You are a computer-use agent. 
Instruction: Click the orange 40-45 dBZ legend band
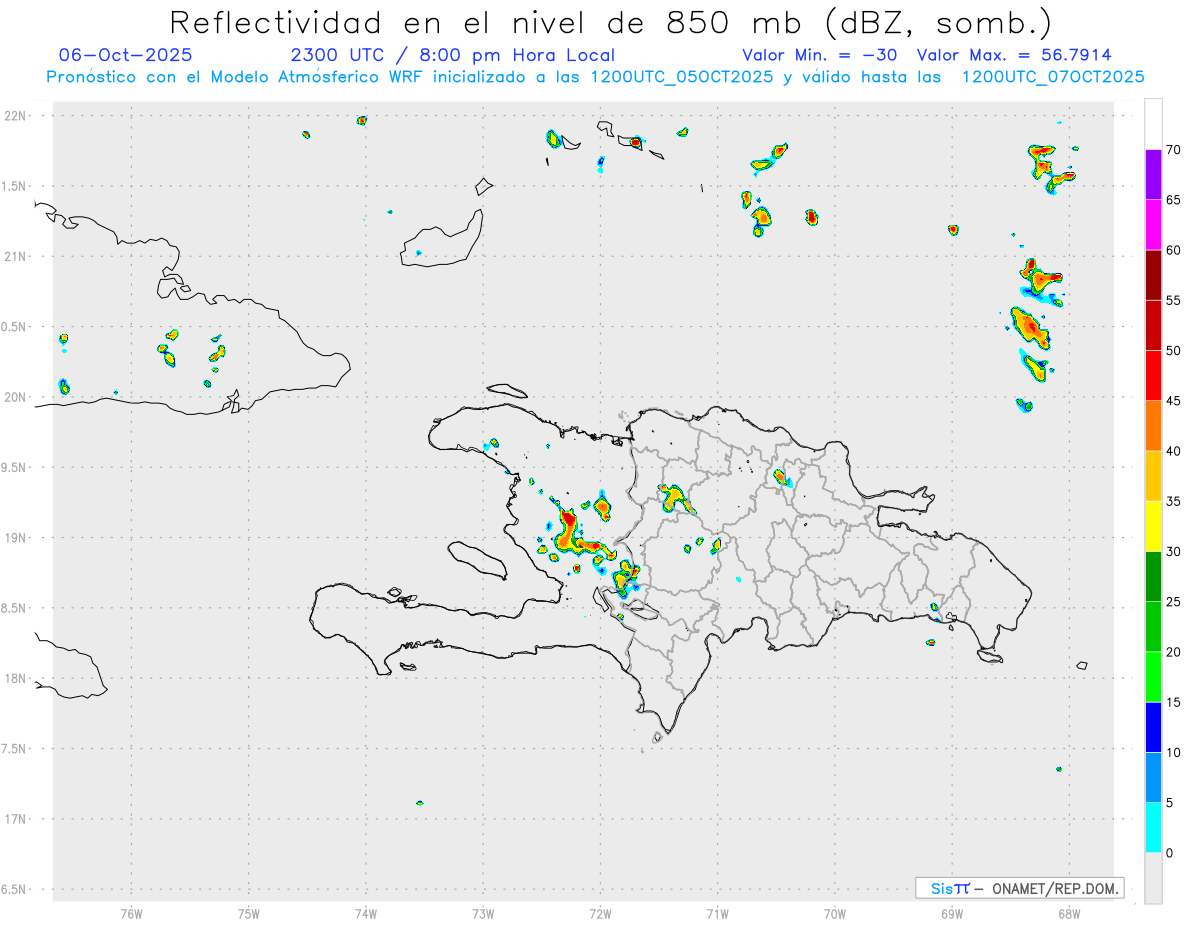[x=1153, y=426]
